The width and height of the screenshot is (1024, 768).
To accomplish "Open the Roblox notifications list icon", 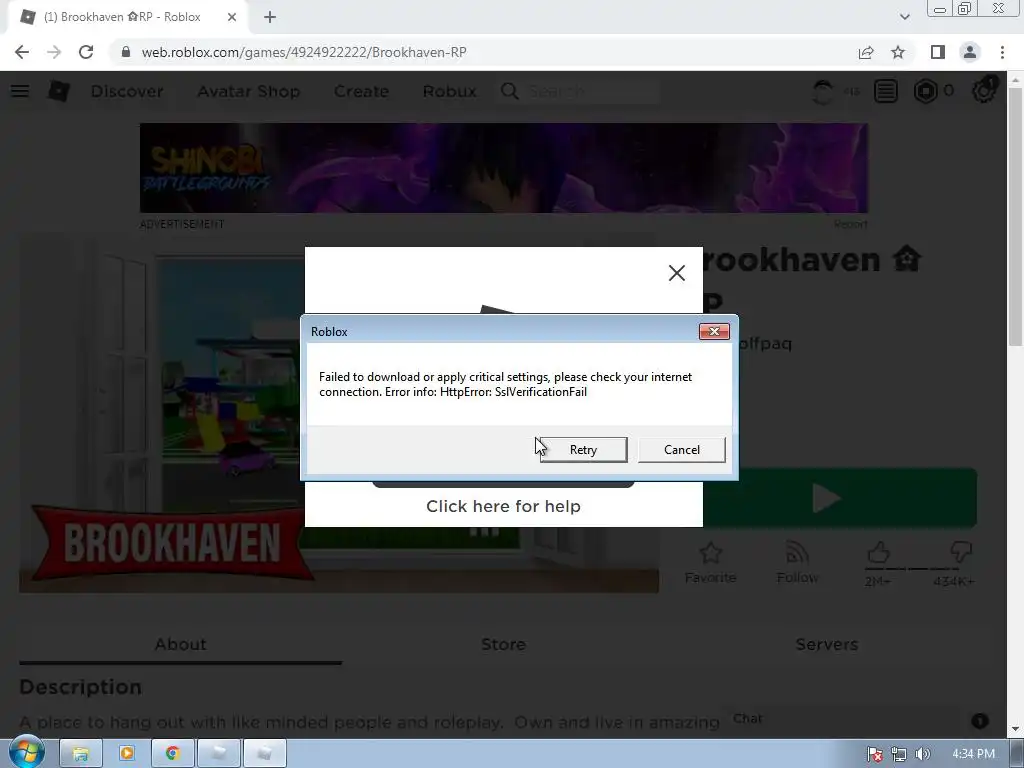I will 886,91.
